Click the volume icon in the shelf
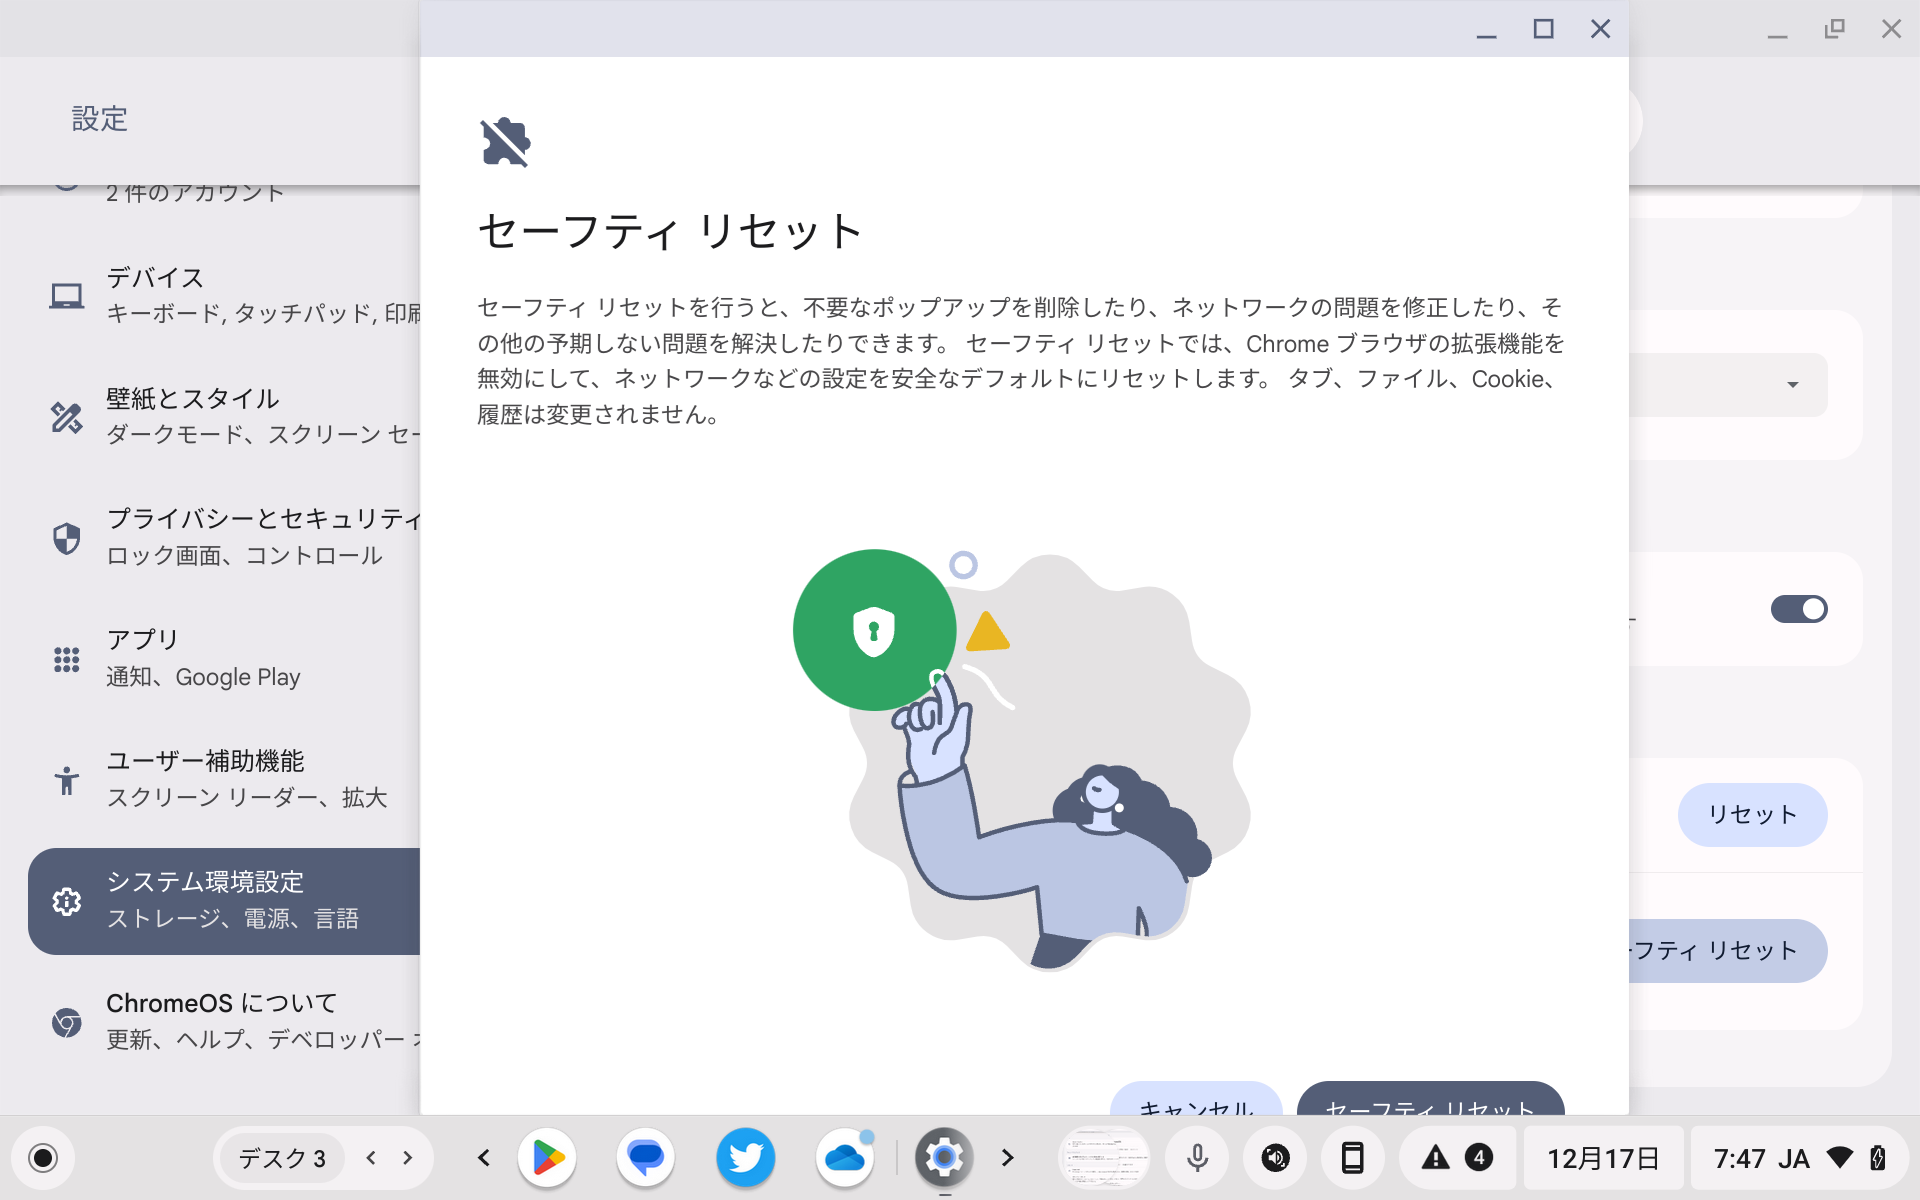 click(x=1274, y=1158)
